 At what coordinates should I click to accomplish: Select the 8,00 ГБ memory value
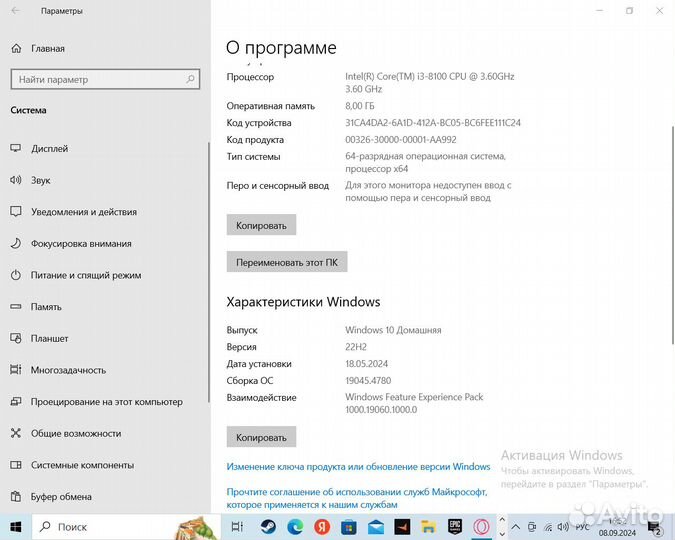(359, 106)
